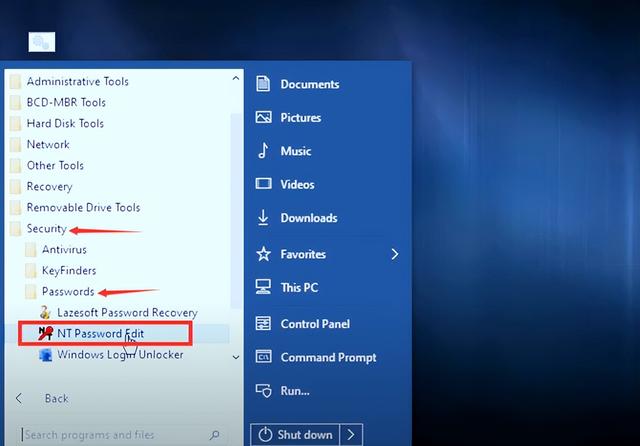Open shutdown options arrow menu
Image resolution: width=640 pixels, height=446 pixels.
[x=351, y=435]
